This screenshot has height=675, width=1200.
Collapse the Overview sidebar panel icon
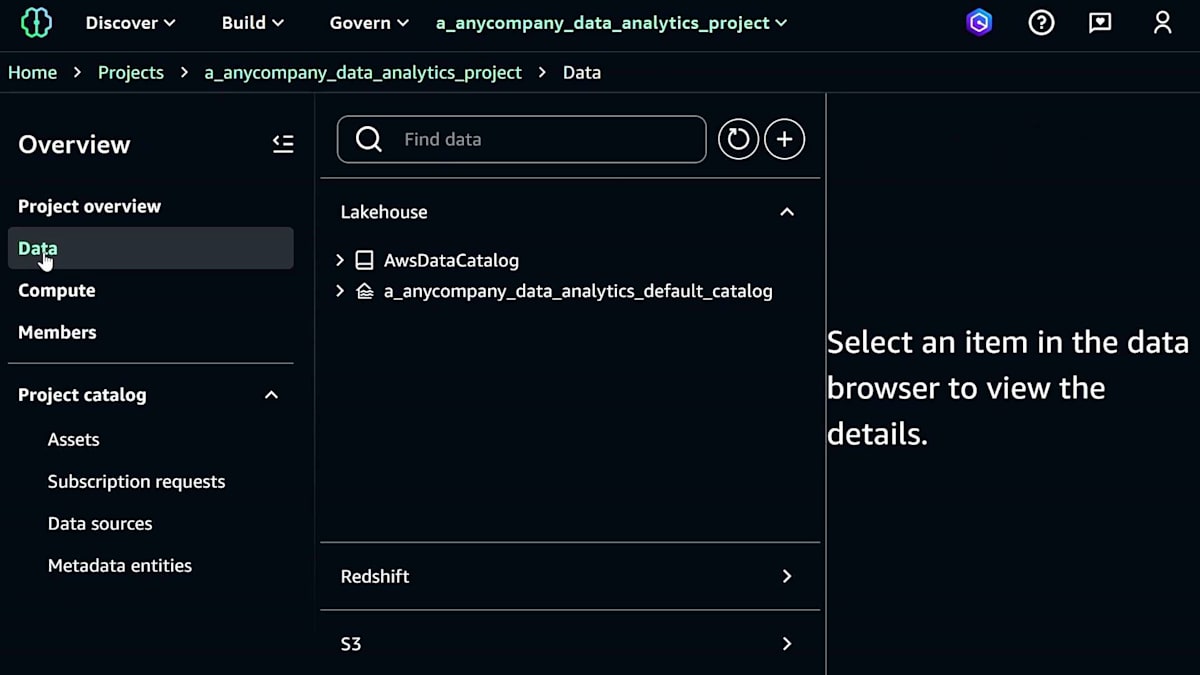(x=283, y=144)
